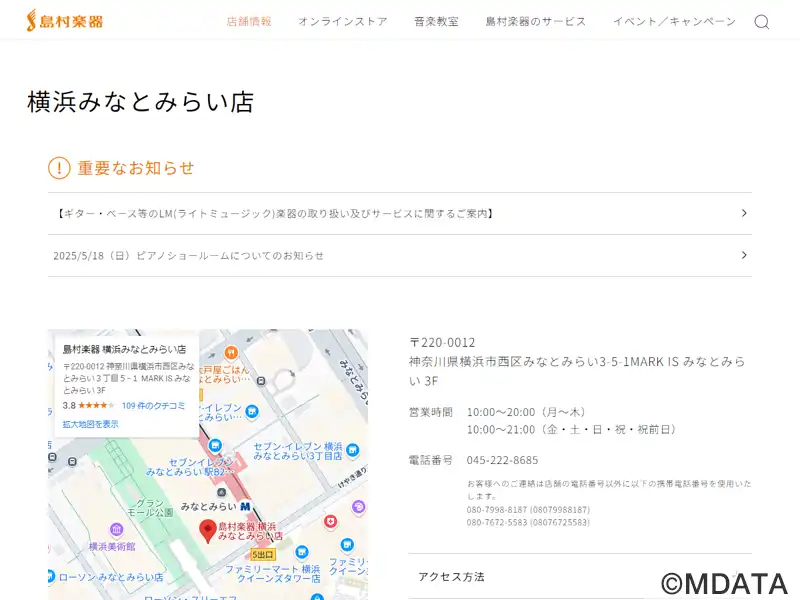The width and height of the screenshot is (800, 600).
Task: Click the purple marker at the map edge
Action: point(359,507)
